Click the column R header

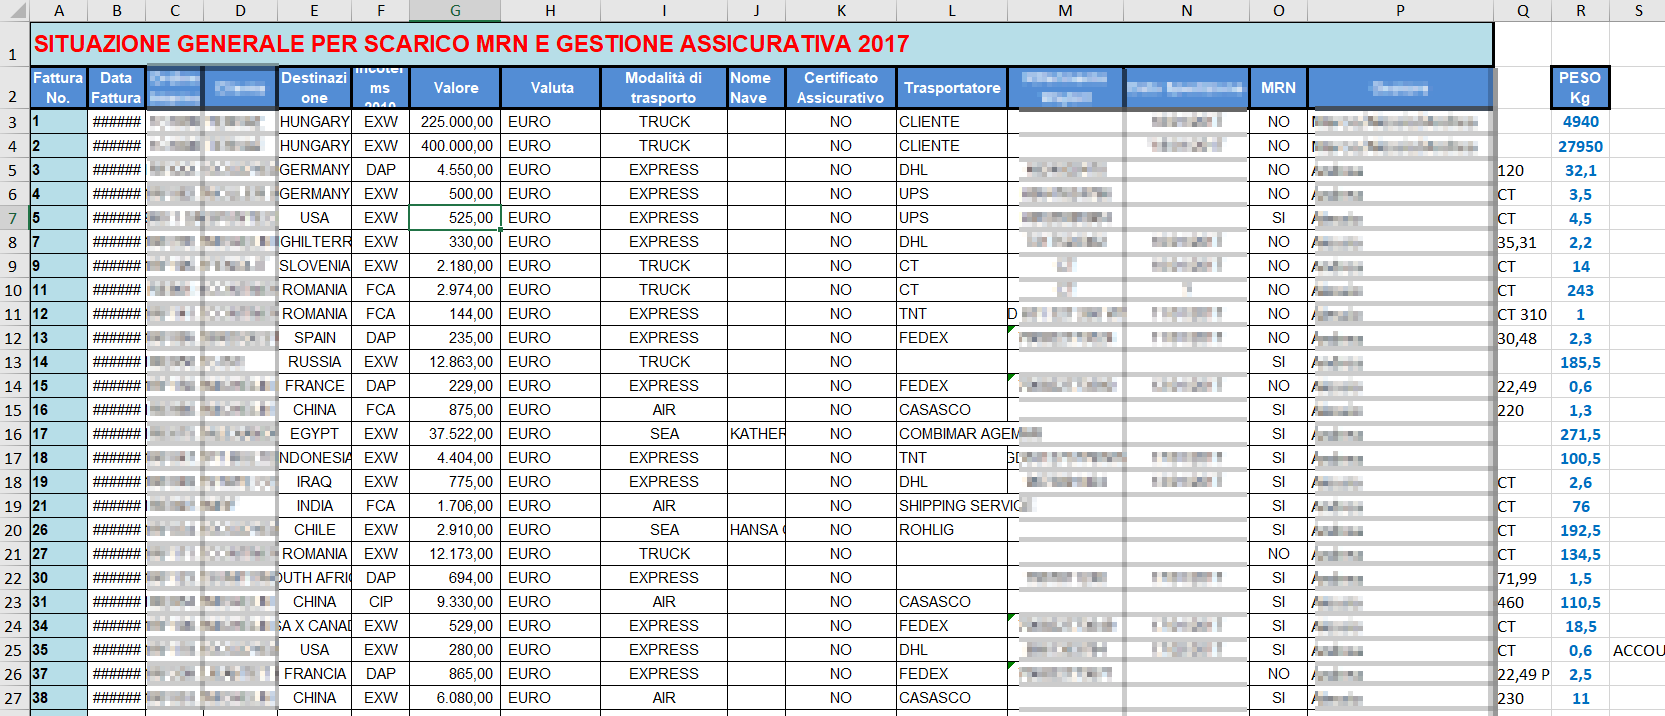coord(1580,11)
